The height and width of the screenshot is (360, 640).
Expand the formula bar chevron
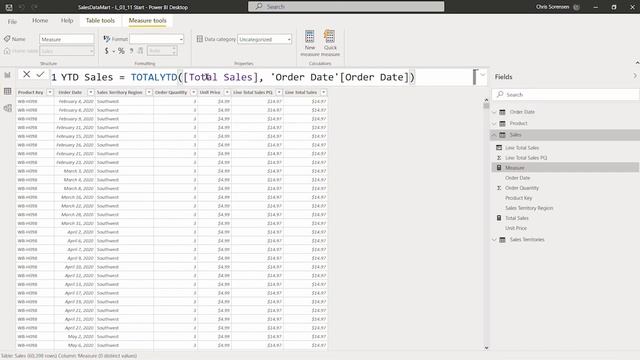click(483, 75)
